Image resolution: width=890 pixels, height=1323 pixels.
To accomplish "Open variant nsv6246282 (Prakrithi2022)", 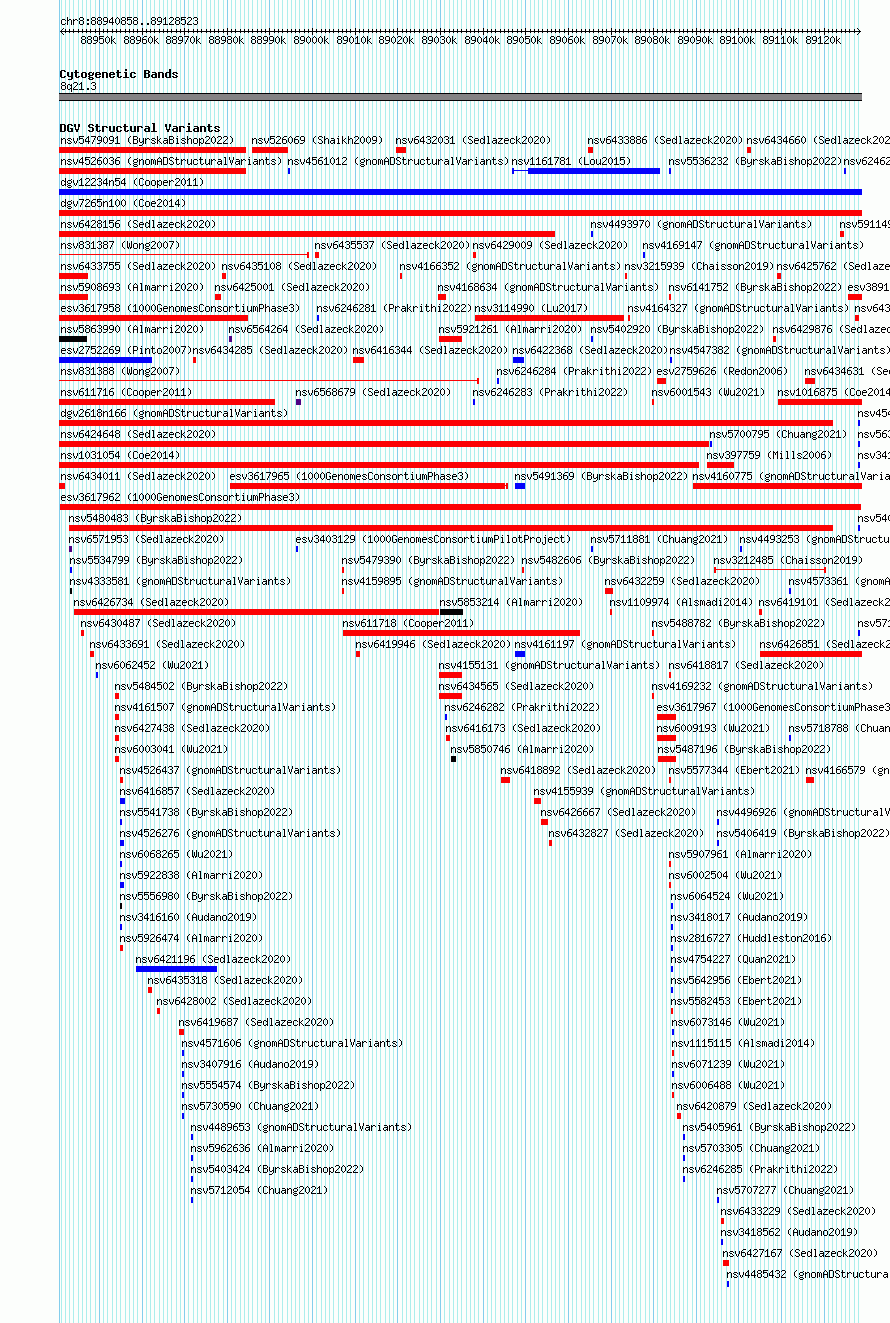I will tap(522, 708).
